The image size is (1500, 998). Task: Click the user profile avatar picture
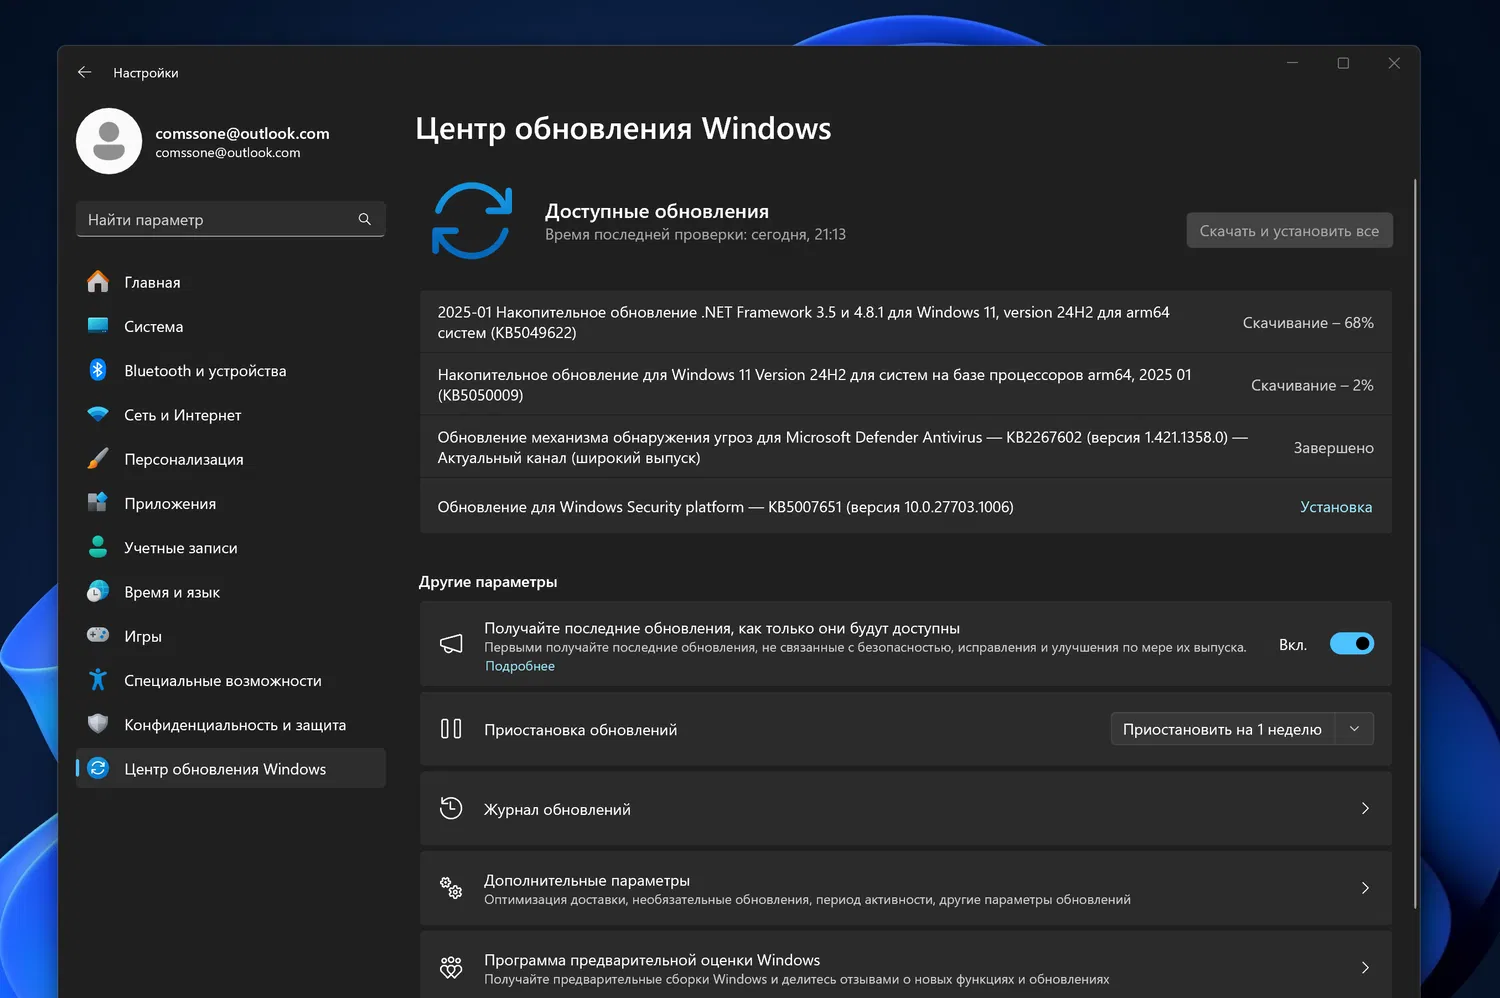click(109, 141)
